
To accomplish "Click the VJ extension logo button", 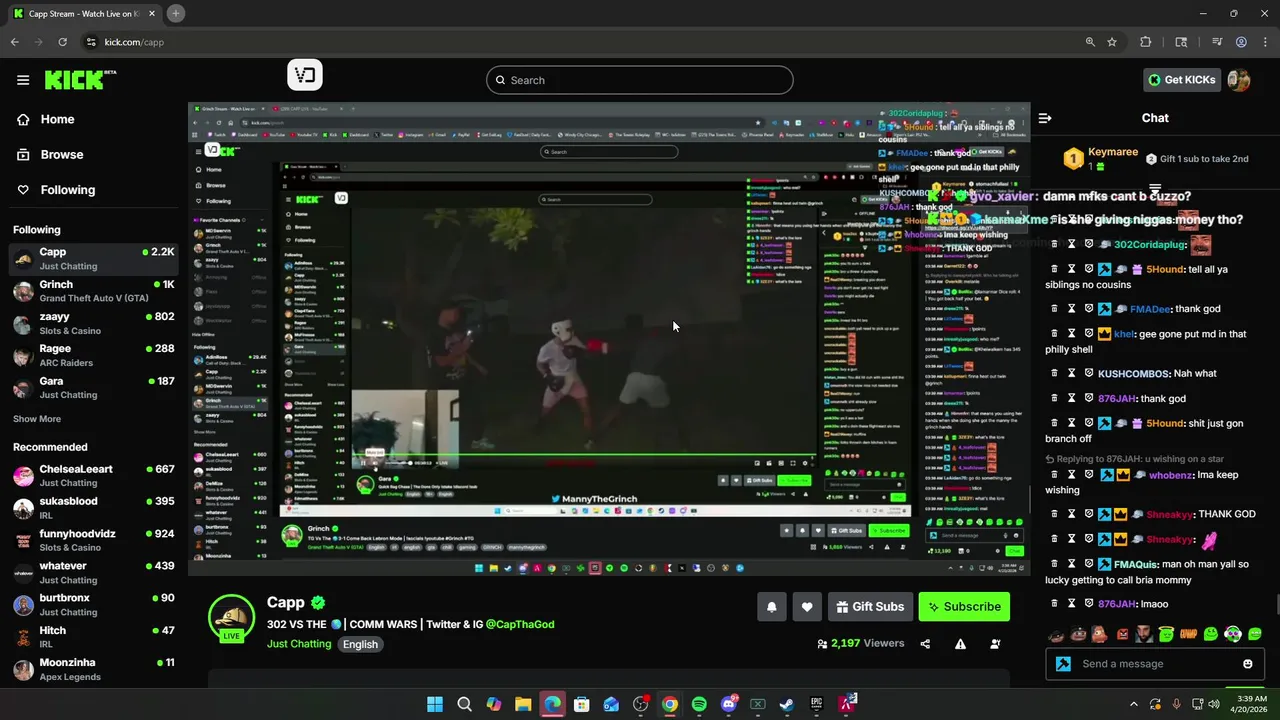I will click(305, 75).
